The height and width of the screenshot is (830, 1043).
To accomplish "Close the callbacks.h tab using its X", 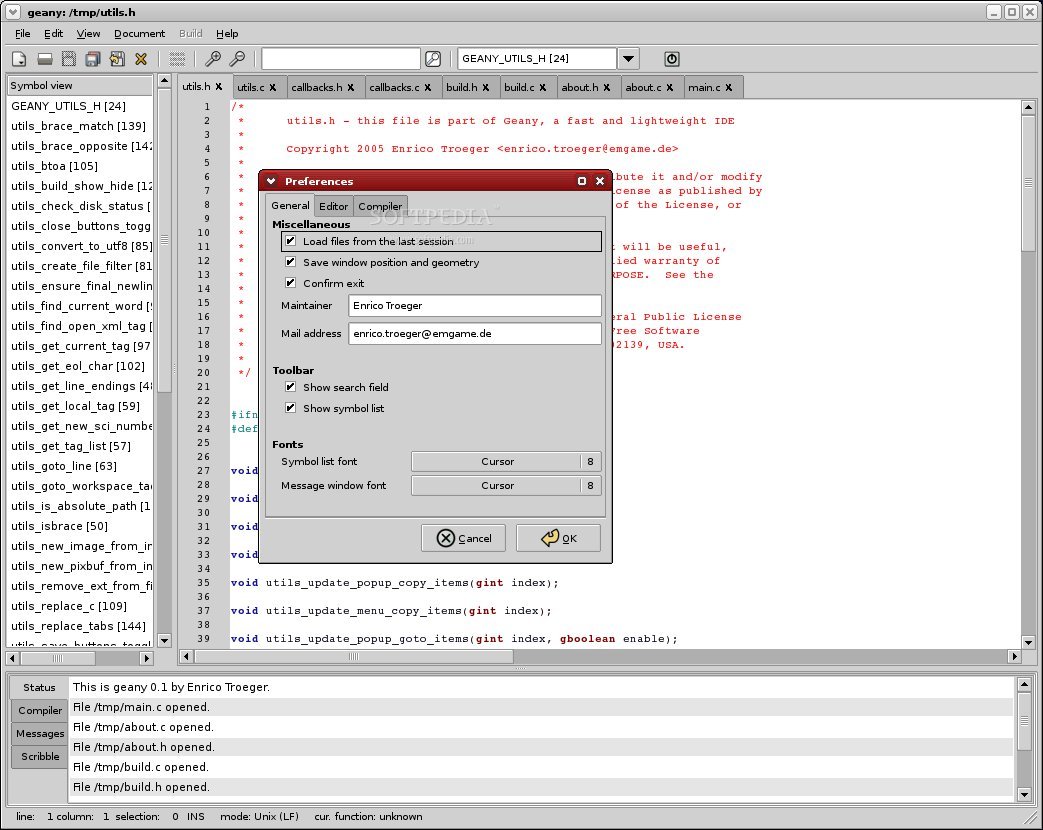I will (x=351, y=87).
